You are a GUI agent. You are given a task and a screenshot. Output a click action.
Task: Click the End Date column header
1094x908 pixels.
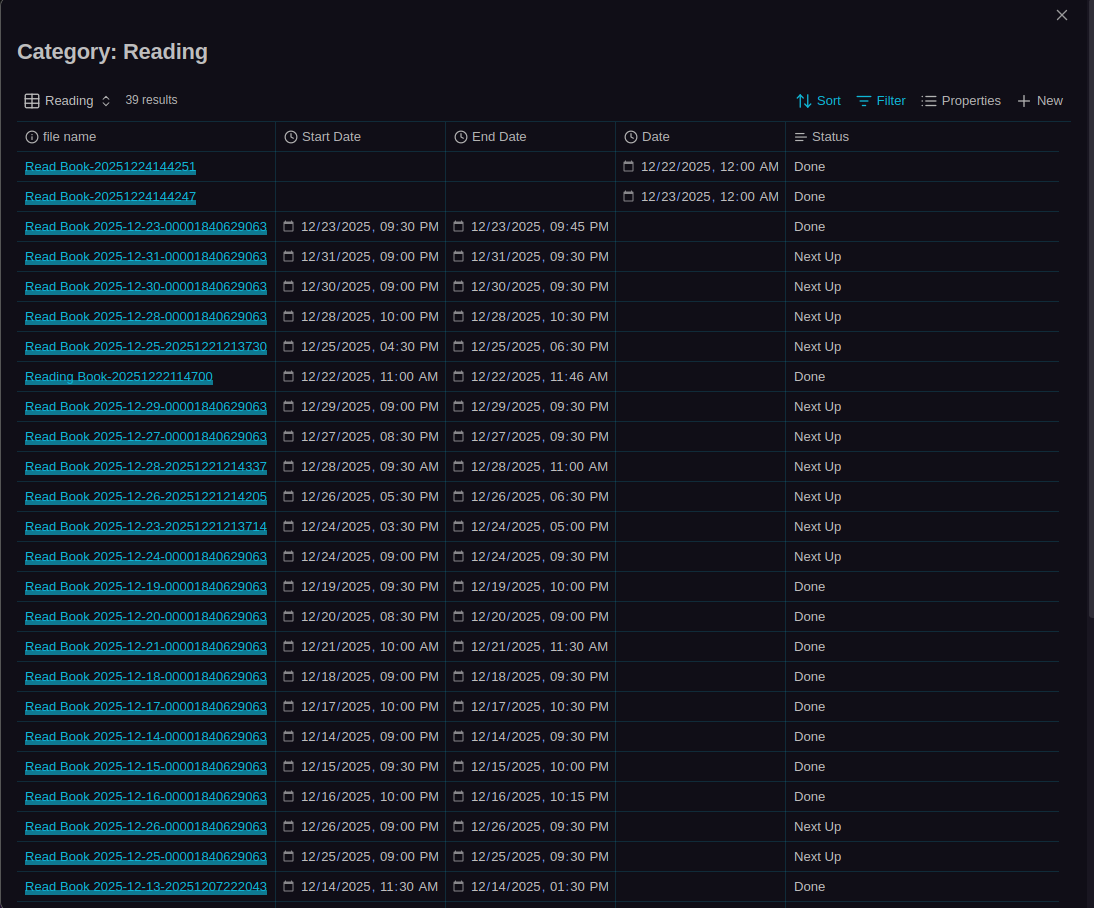tap(498, 137)
